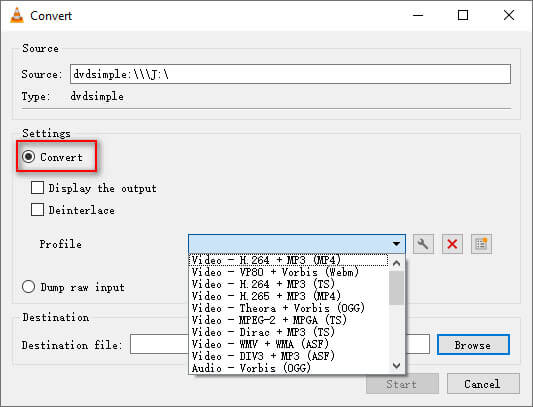
Task: Close the Convert window
Action: point(509,15)
